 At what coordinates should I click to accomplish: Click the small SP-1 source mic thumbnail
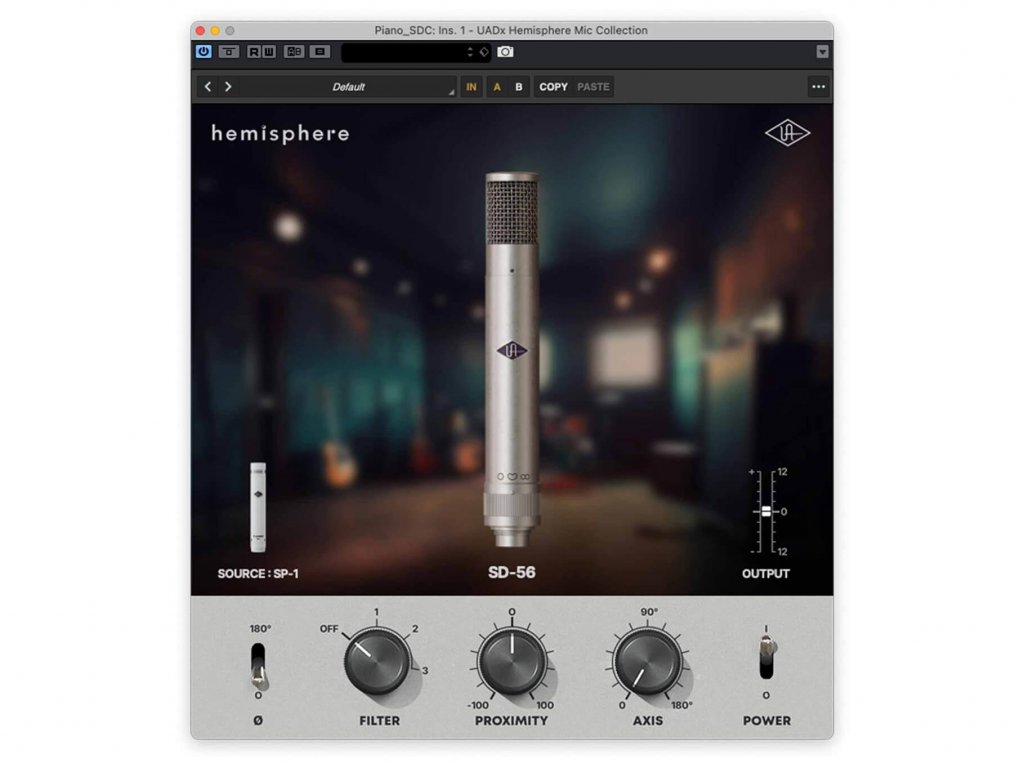coord(258,507)
